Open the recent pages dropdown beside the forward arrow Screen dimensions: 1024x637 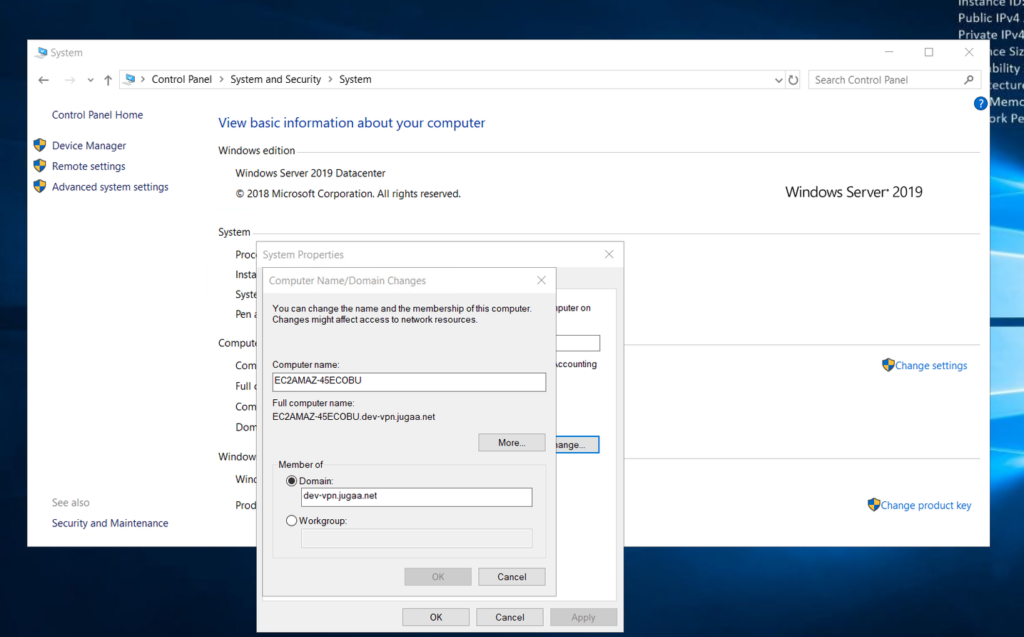click(x=90, y=79)
